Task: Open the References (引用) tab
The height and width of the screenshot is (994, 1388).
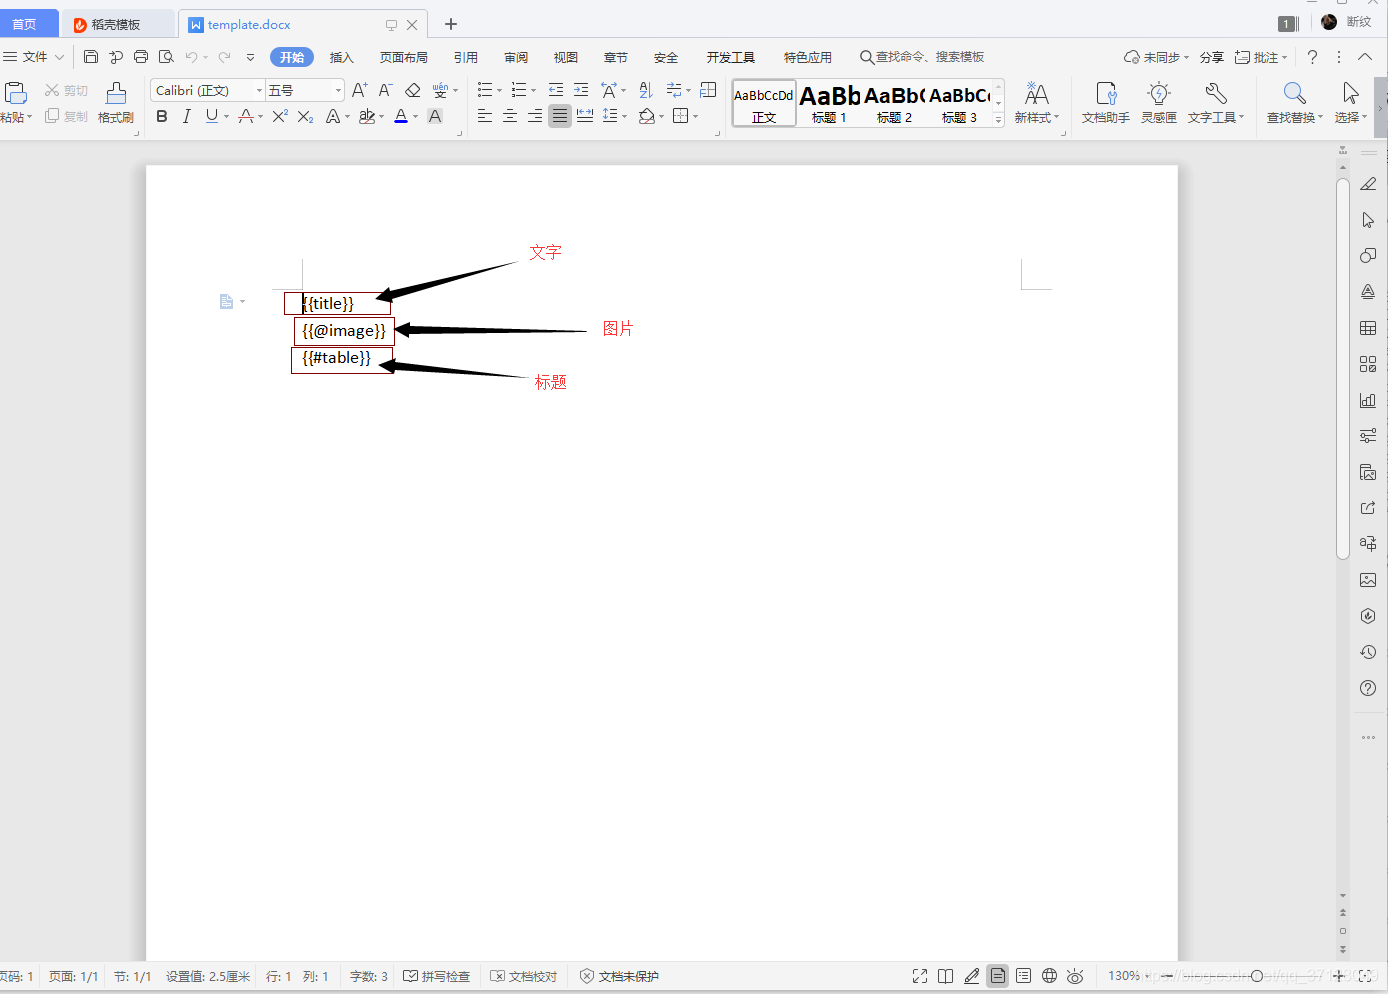Action: 466,57
